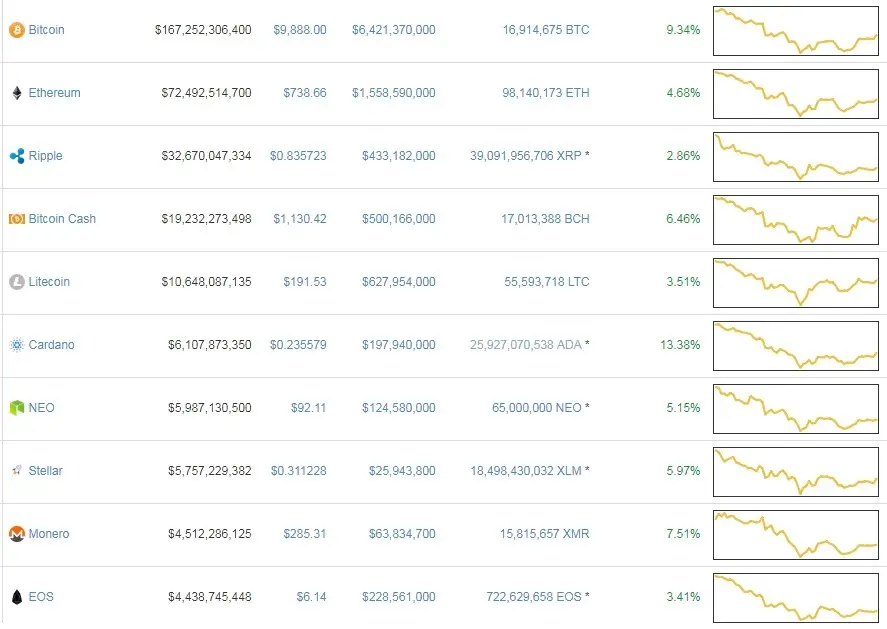Open the EOS price chart

[796, 598]
